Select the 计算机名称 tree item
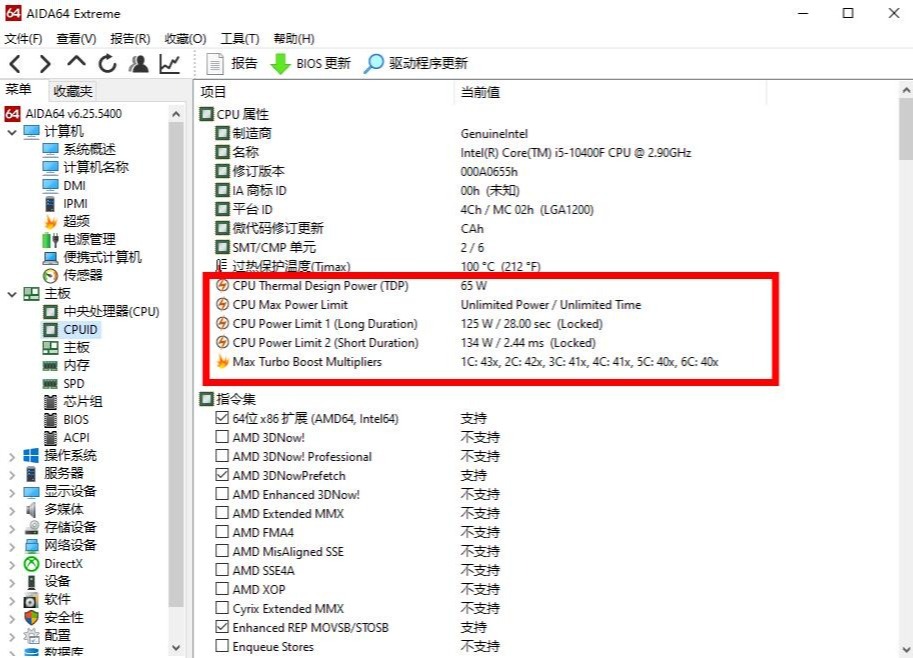Viewport: 913px width, 658px height. [x=96, y=168]
